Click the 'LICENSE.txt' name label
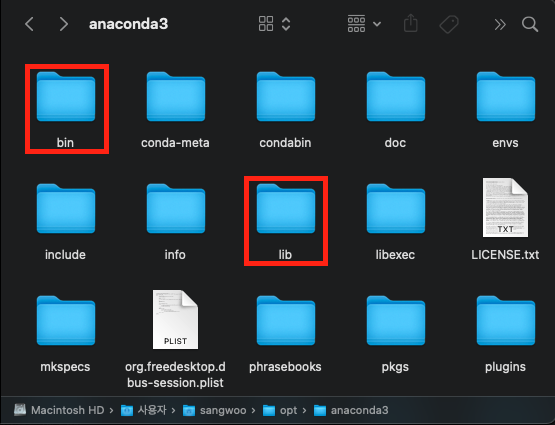The image size is (555, 425). click(x=505, y=254)
